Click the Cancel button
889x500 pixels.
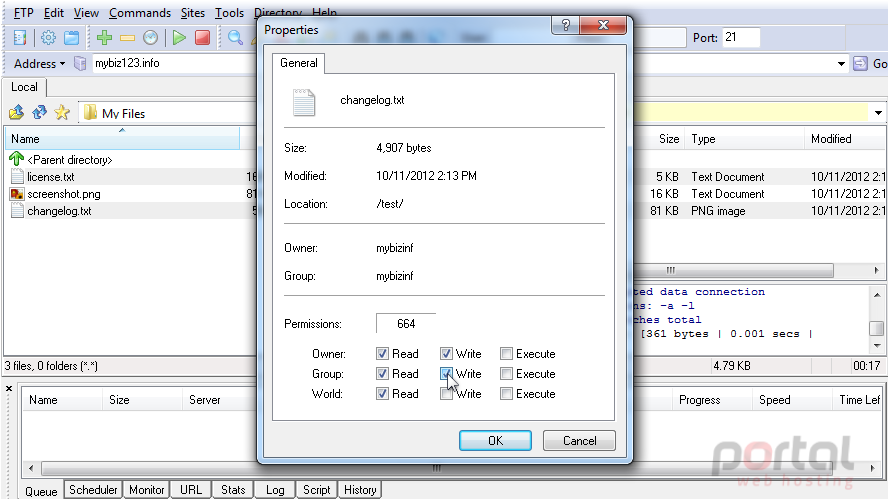[579, 440]
